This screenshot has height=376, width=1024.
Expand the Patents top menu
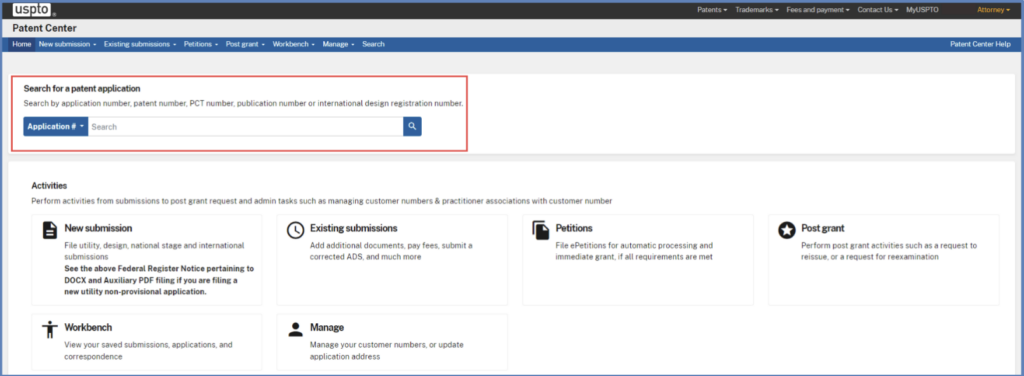coord(712,10)
